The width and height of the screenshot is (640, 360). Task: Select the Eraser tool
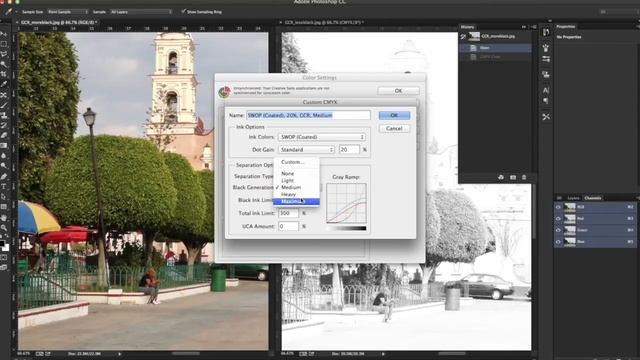(x=4, y=136)
